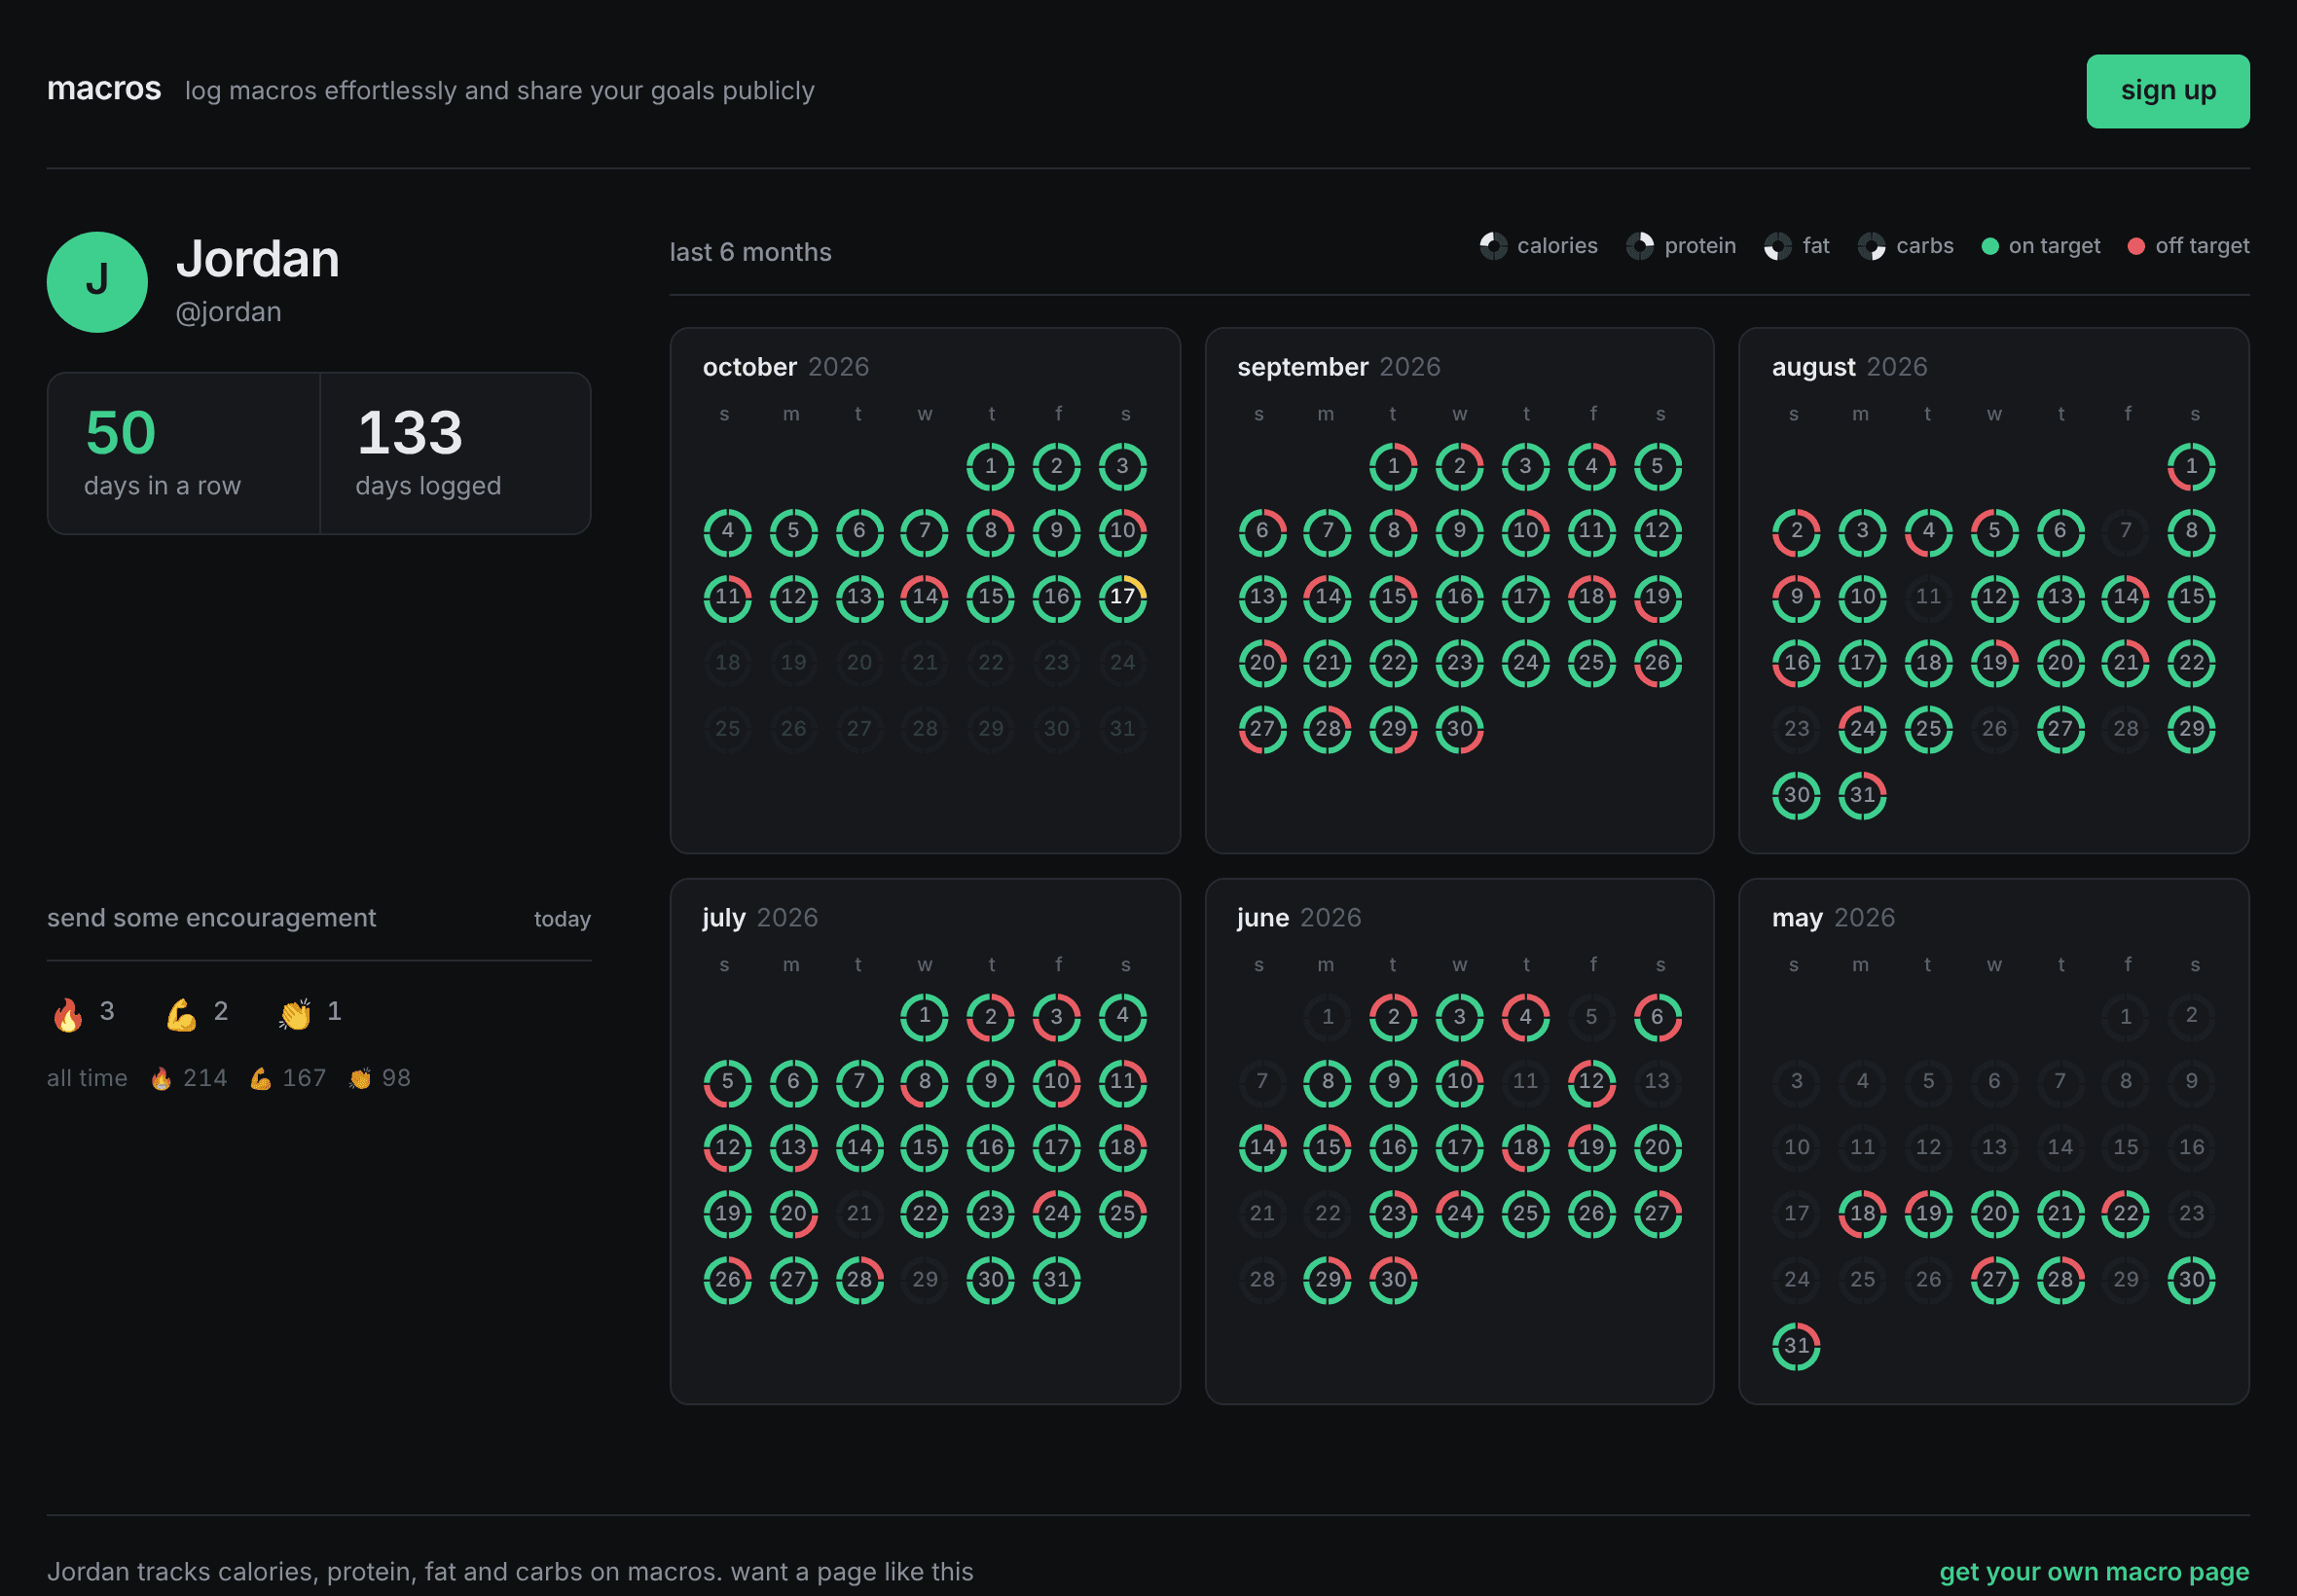Click the june 2026 month heading
Image resolution: width=2297 pixels, height=1596 pixels.
click(x=1298, y=918)
